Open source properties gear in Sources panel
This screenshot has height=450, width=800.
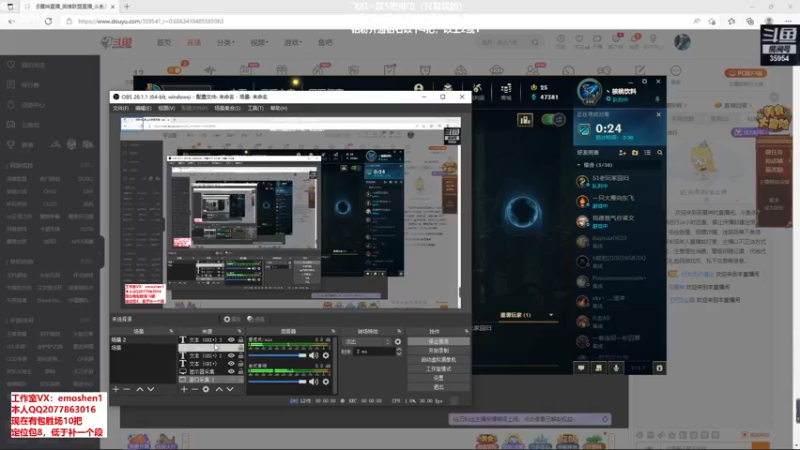pos(206,389)
